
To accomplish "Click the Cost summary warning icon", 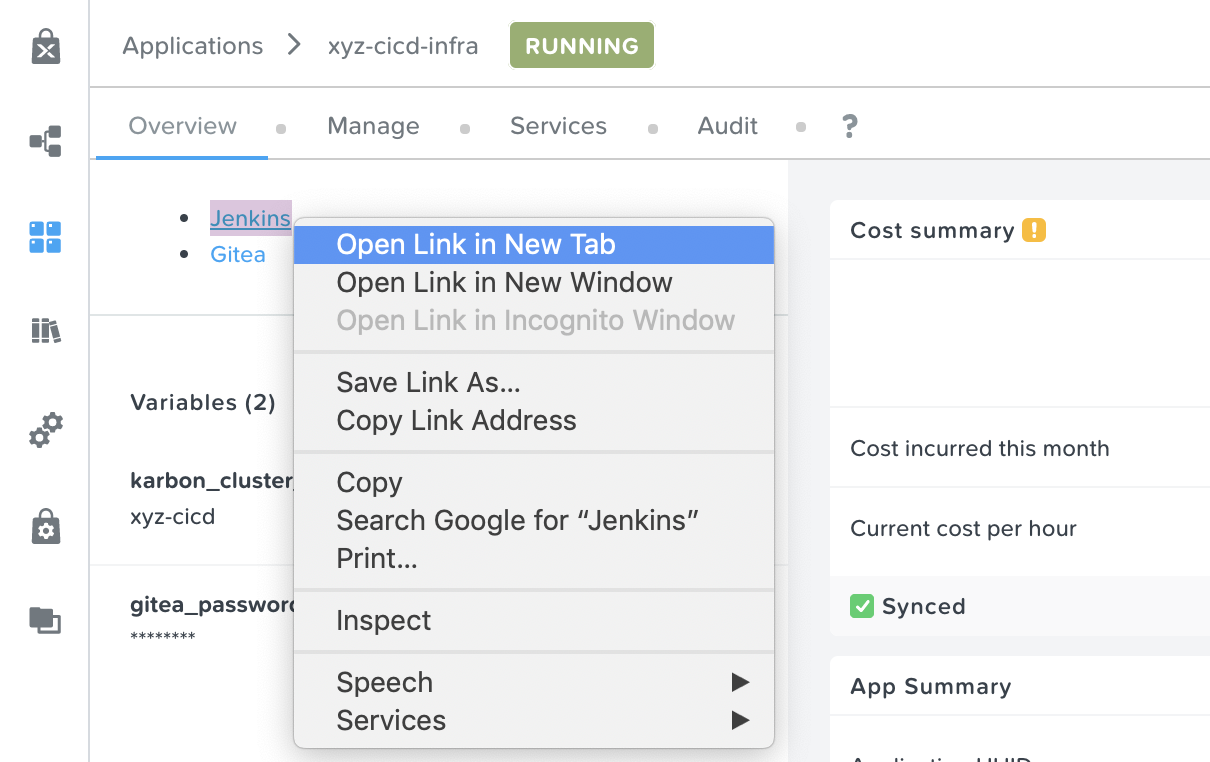I will (1034, 230).
